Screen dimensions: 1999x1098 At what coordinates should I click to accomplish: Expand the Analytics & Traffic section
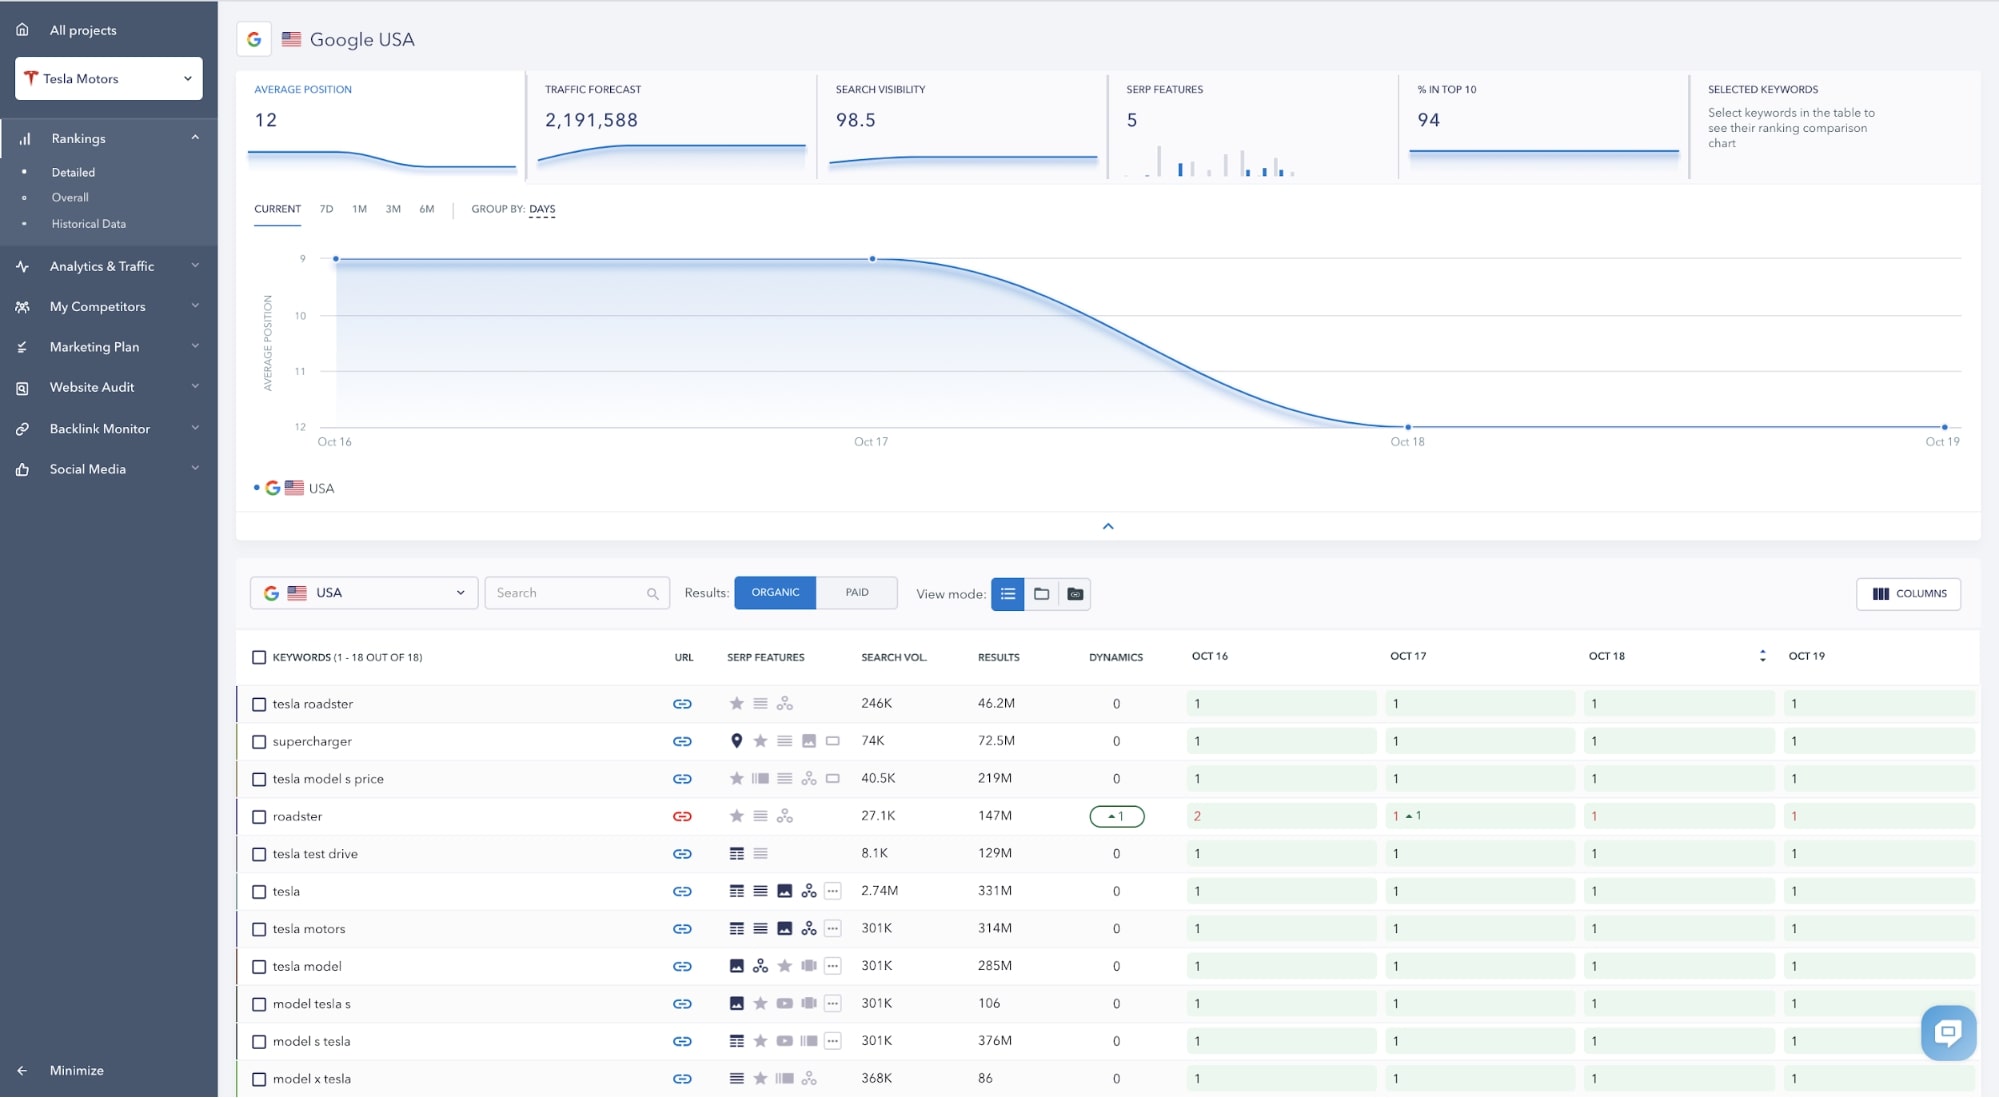point(195,266)
